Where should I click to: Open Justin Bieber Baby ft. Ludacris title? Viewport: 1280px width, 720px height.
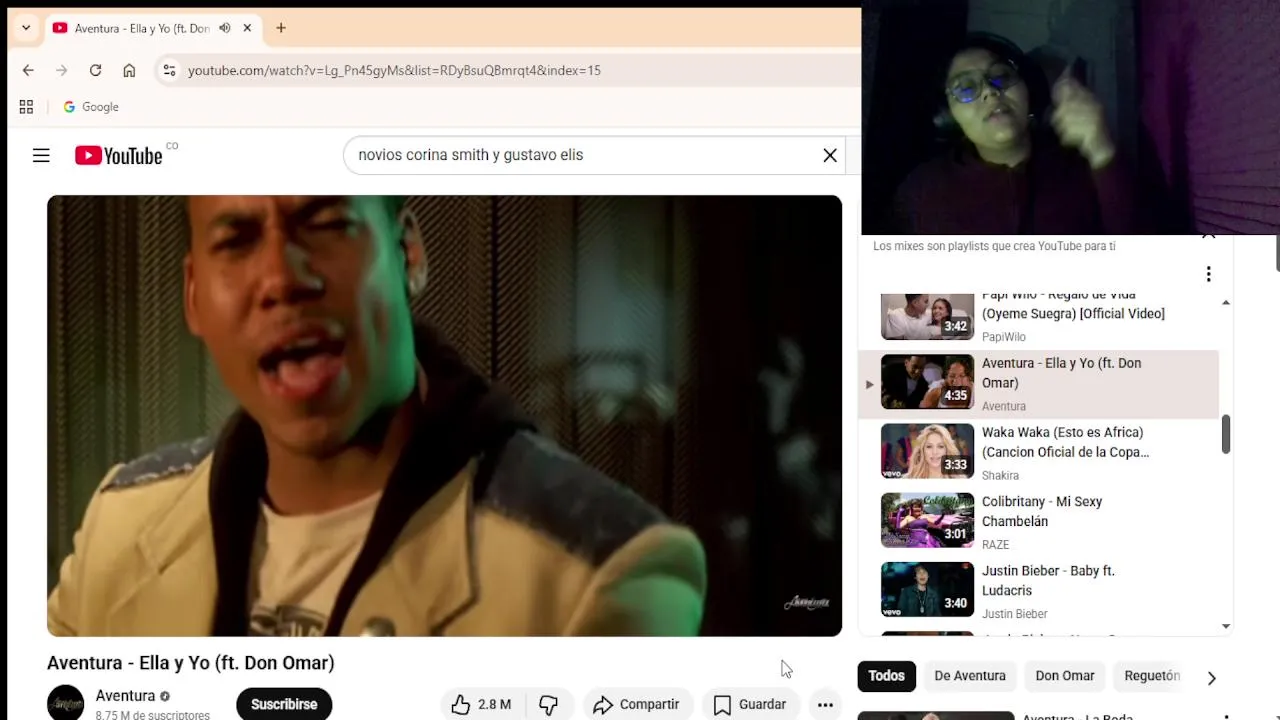(1048, 580)
